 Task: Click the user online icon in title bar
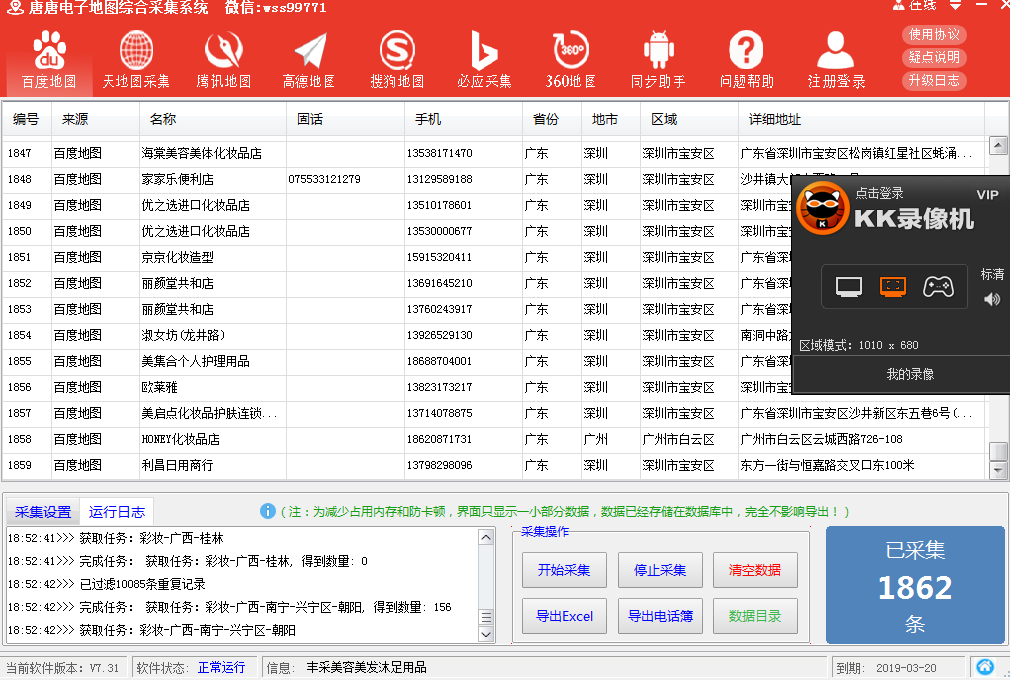pos(899,5)
